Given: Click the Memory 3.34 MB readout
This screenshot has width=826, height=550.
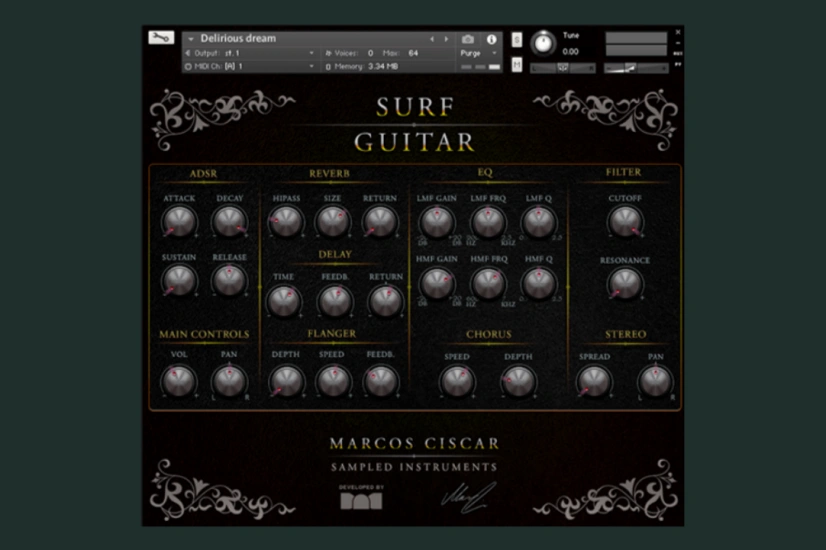Looking at the screenshot, I should coord(383,67).
